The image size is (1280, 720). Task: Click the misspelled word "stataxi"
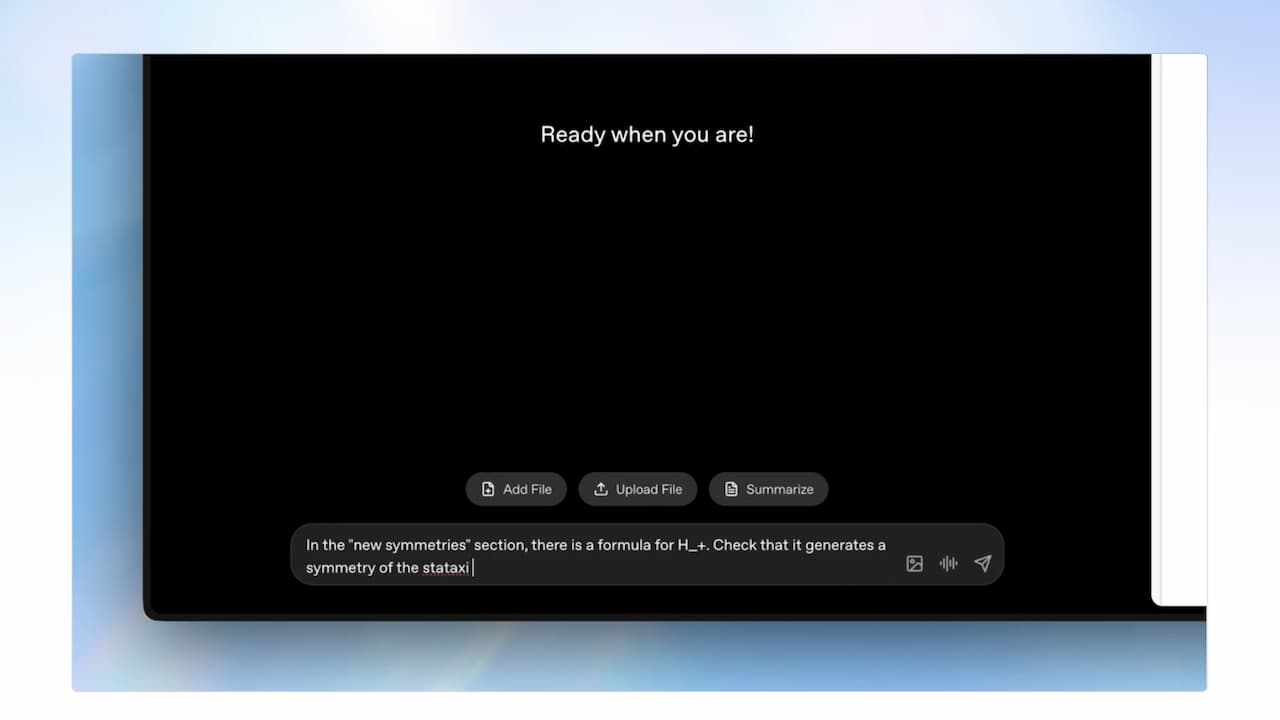[x=445, y=568]
